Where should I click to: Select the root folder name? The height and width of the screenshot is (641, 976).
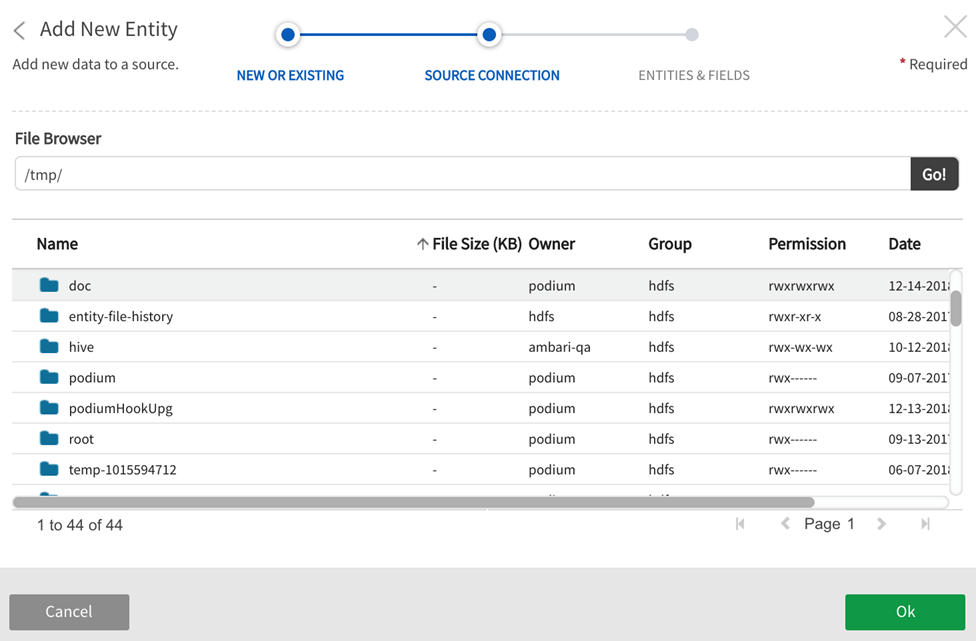click(81, 439)
